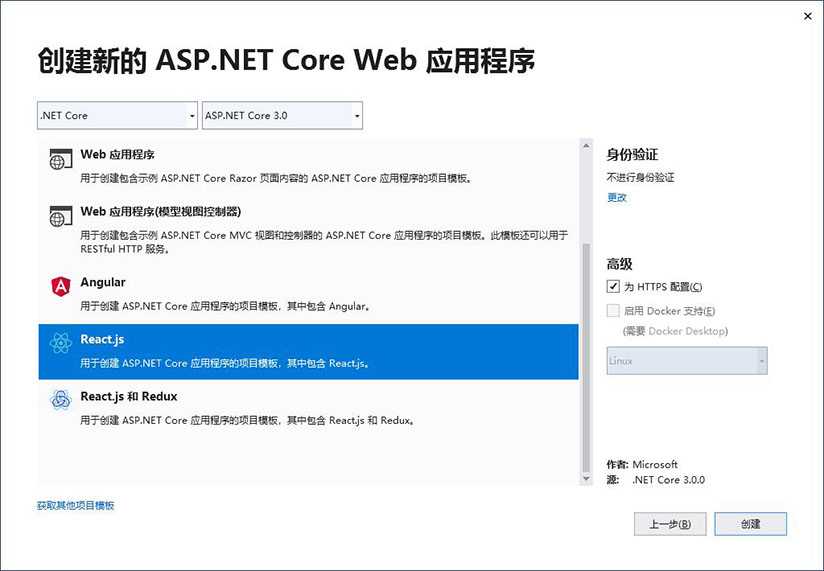Viewport: 824px width, 571px height.
Task: Click the (需要 Docker Desktop) note
Action: coord(675,331)
